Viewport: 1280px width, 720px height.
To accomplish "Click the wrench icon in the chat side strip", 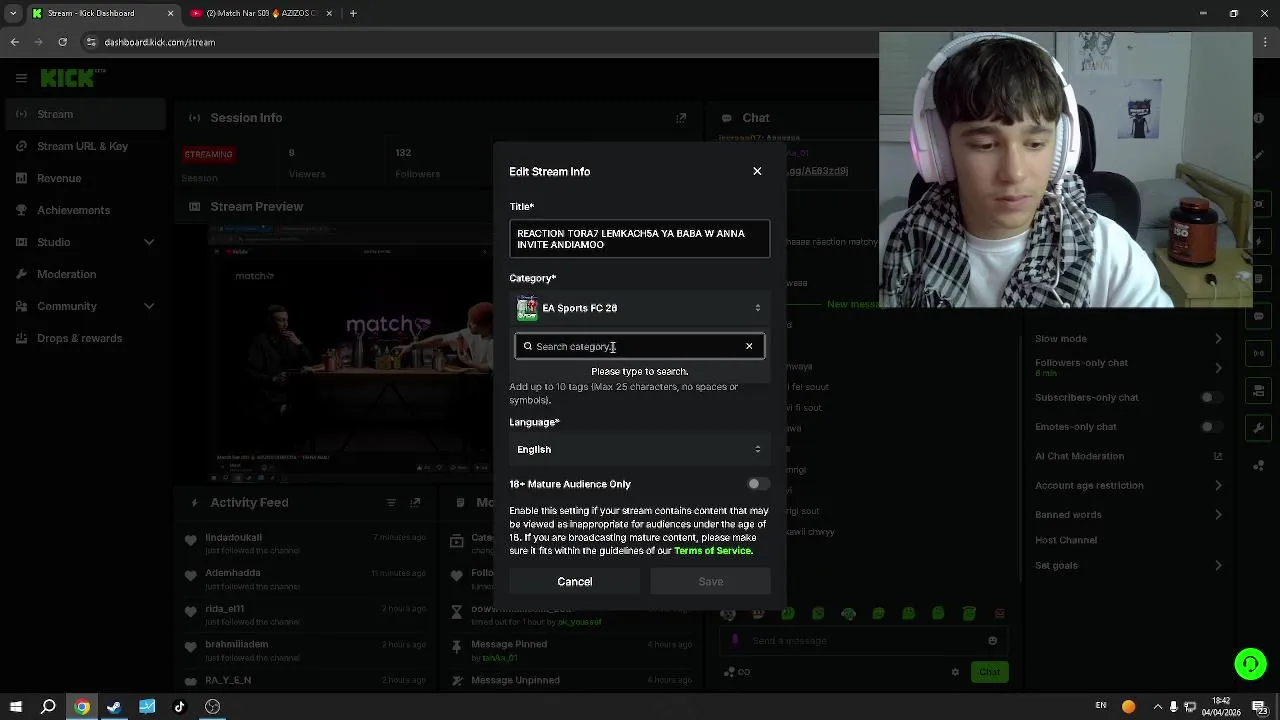I will click(x=1259, y=428).
